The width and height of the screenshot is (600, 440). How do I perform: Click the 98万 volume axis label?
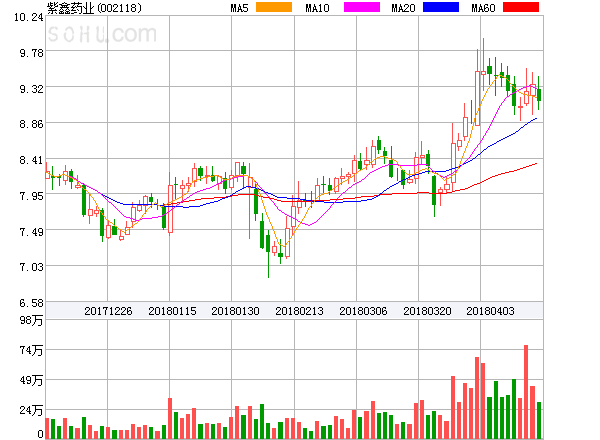[x=32, y=320]
